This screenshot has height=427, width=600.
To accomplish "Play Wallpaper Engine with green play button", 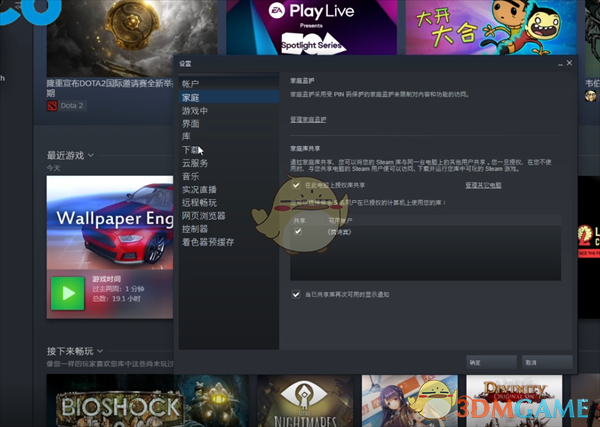I will [68, 293].
